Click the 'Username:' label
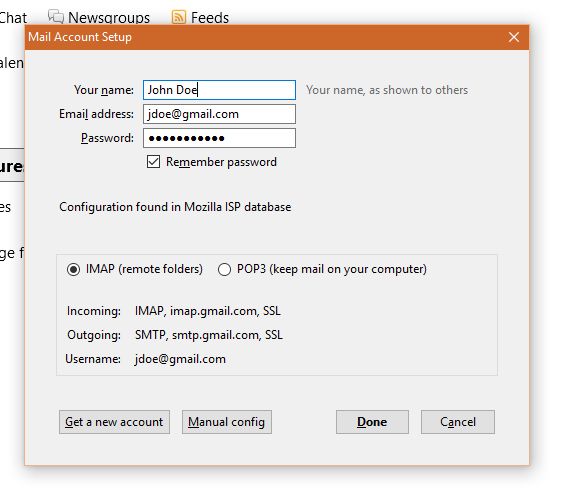The width and height of the screenshot is (561, 499). coord(93,359)
